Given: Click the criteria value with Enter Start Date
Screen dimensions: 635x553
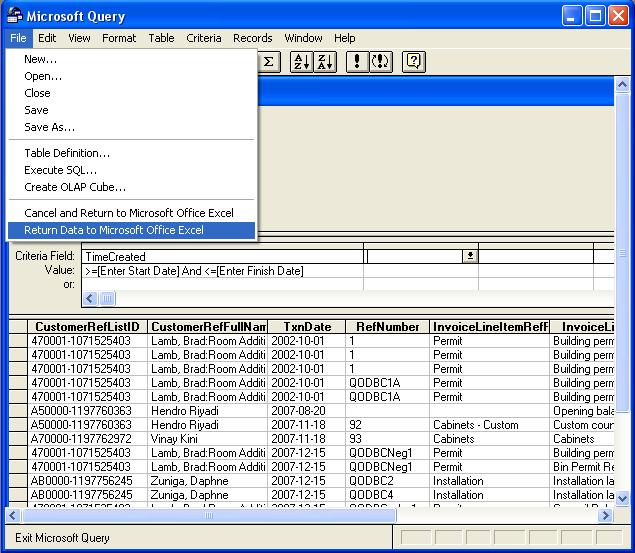Looking at the screenshot, I should pos(223,271).
